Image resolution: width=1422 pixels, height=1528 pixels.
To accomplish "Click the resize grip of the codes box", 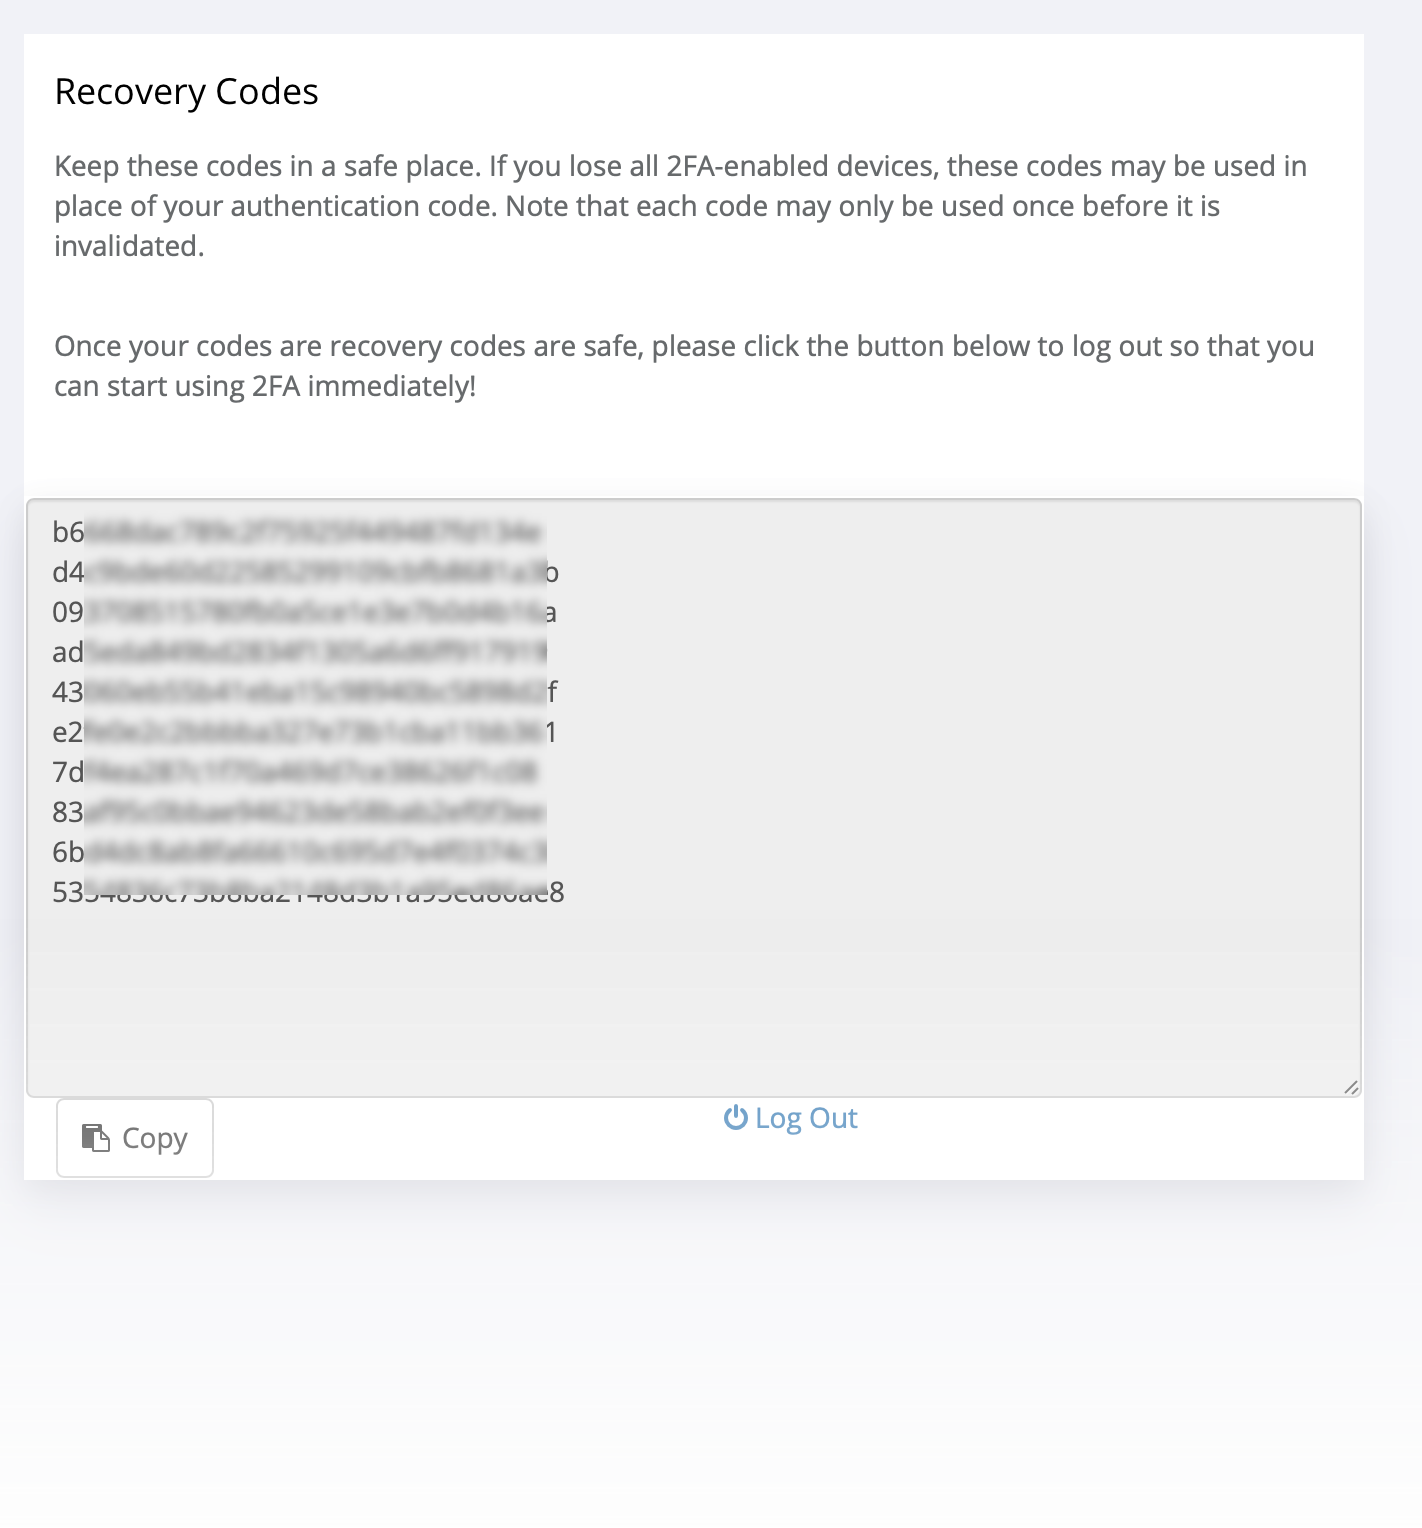I will pos(1350,1085).
